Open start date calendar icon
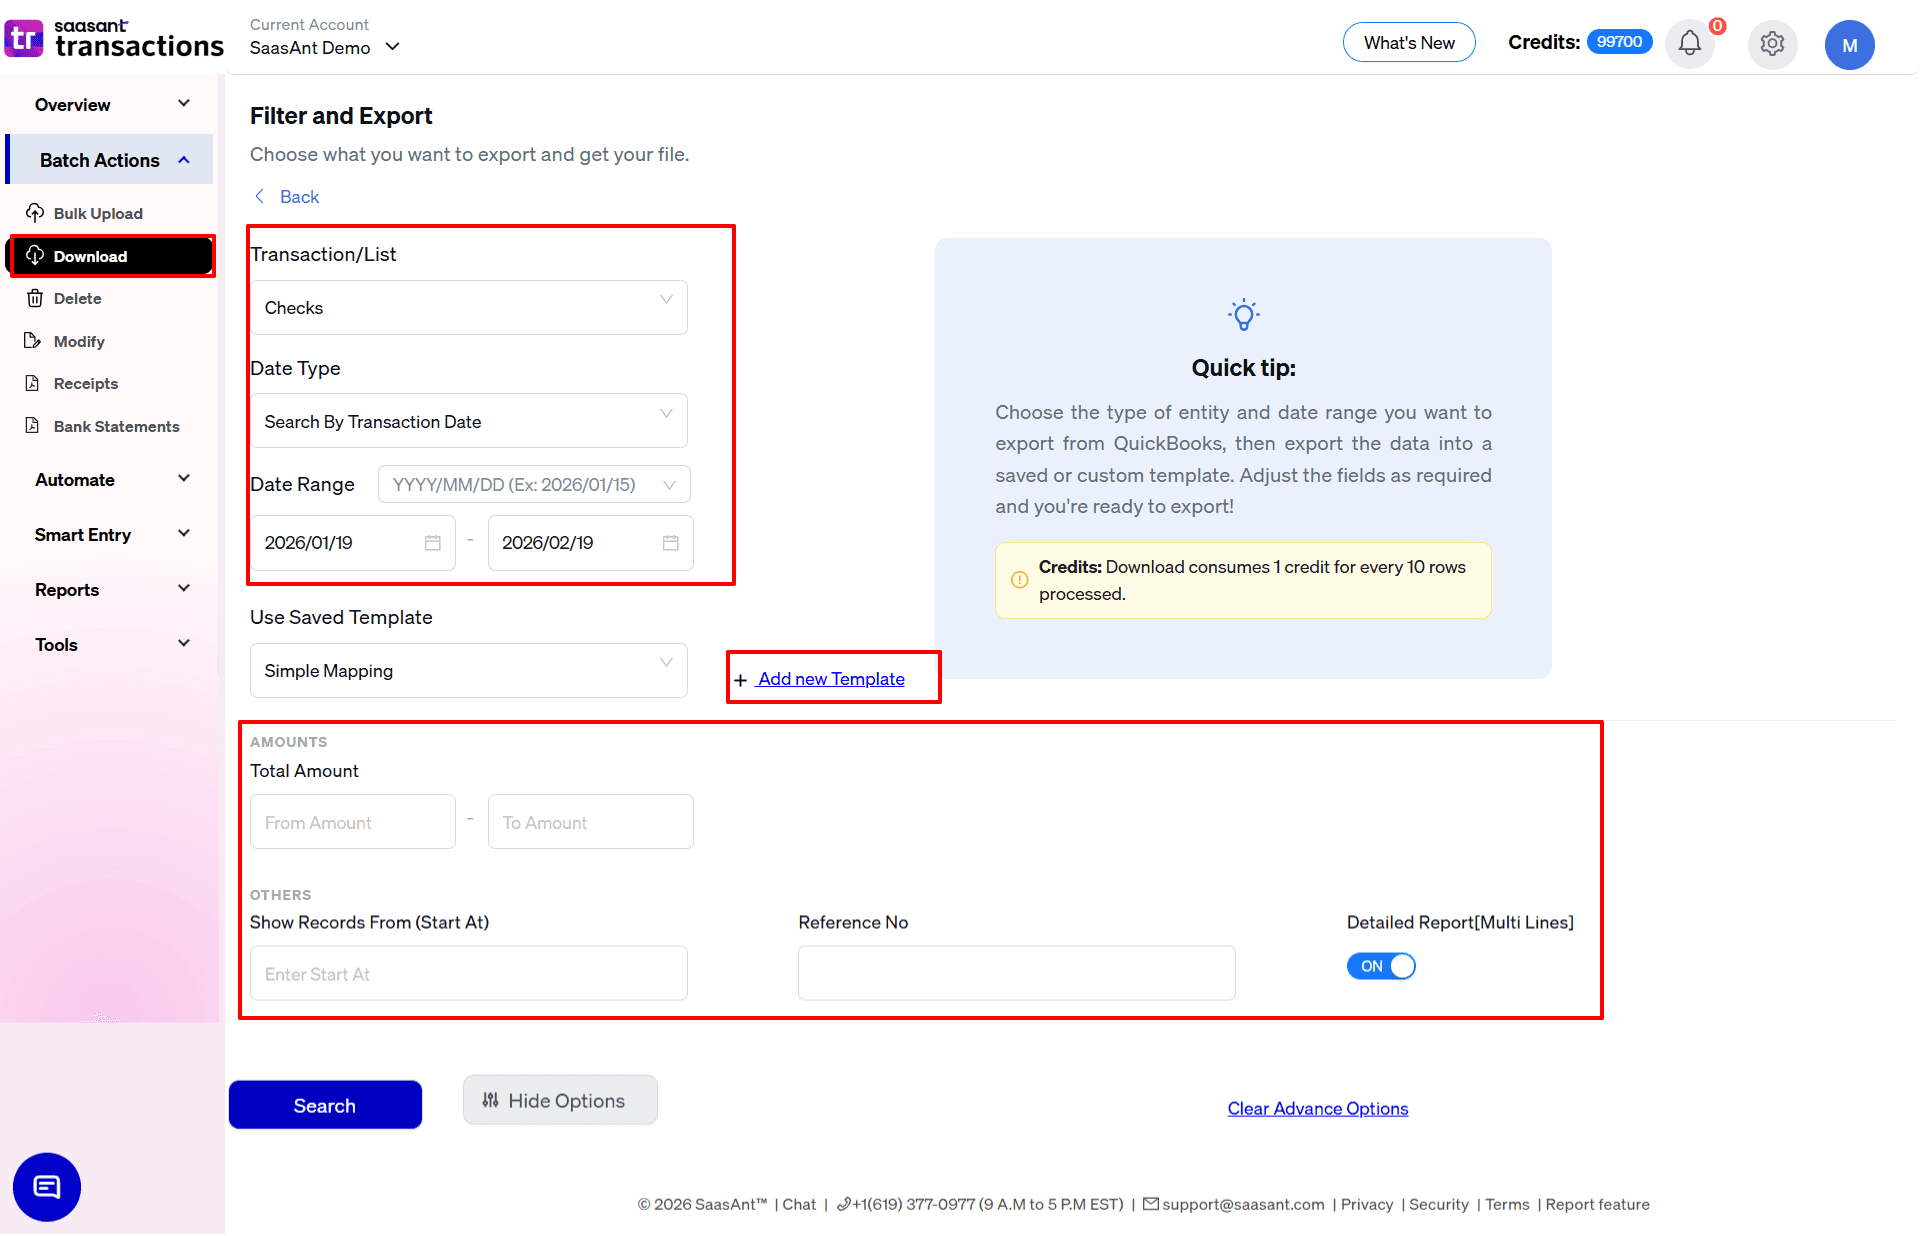 tap(432, 543)
